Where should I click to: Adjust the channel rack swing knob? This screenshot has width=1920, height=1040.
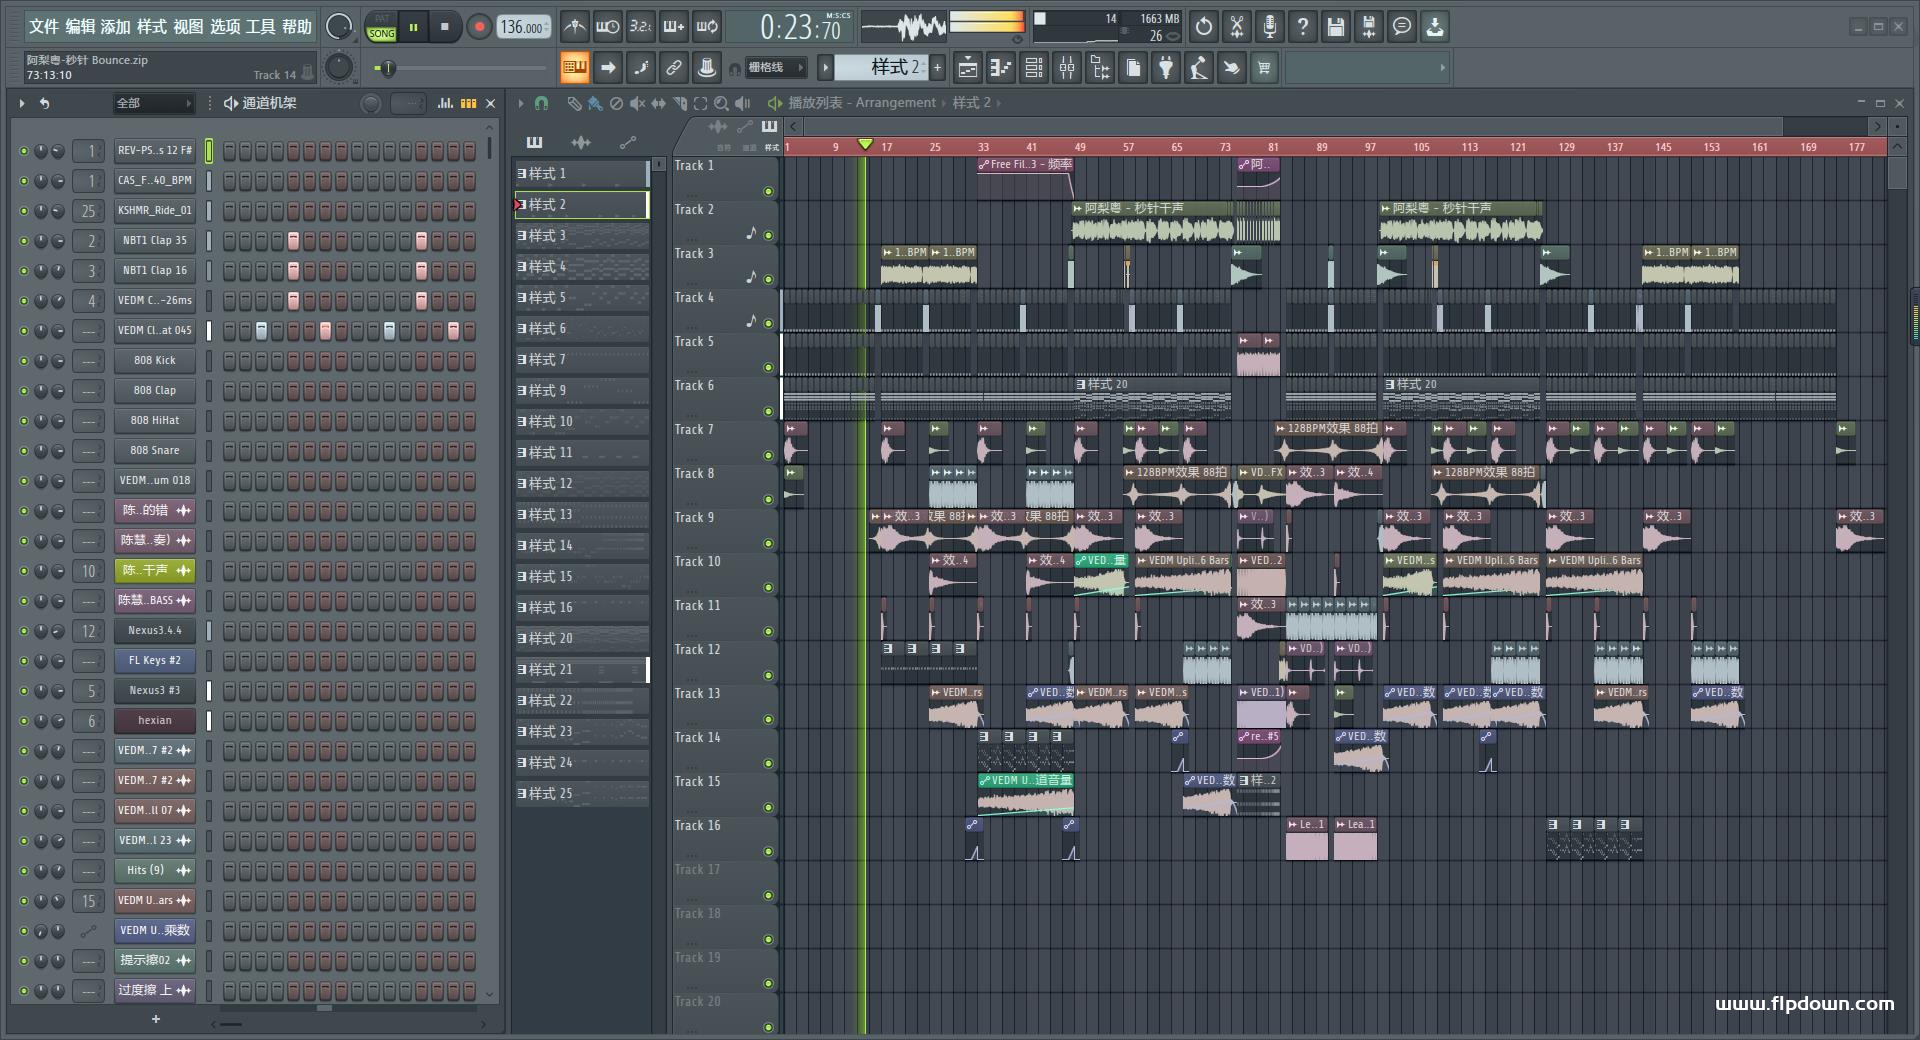point(371,103)
